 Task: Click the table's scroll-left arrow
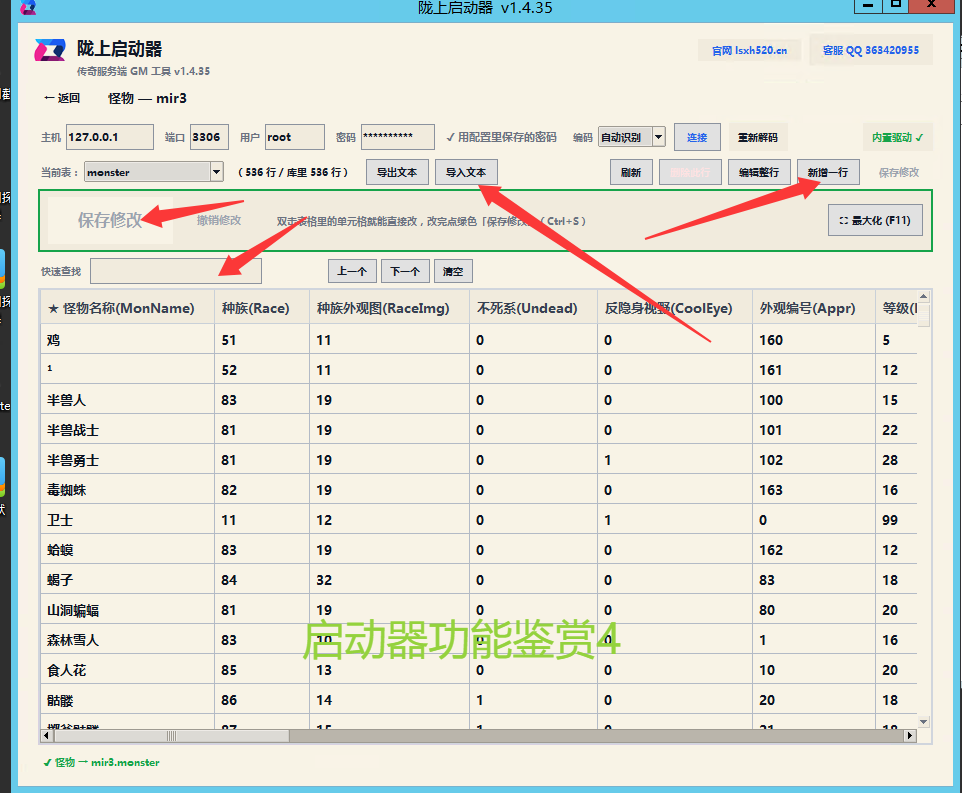coord(47,735)
